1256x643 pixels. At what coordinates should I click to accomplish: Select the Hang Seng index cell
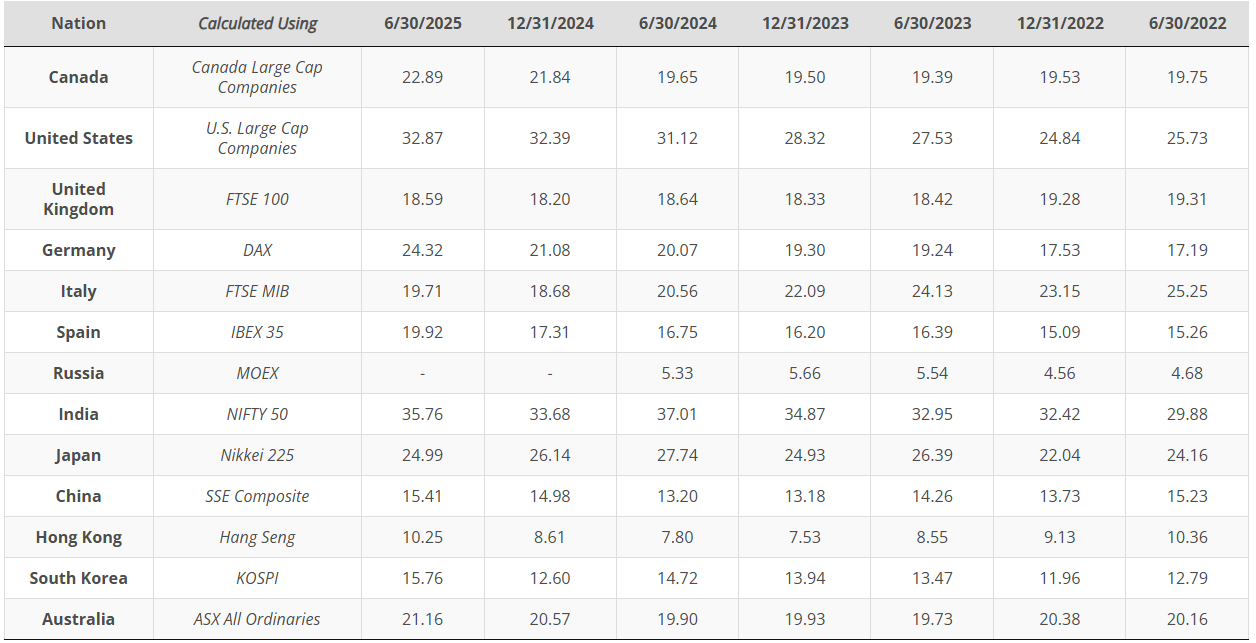(x=257, y=537)
